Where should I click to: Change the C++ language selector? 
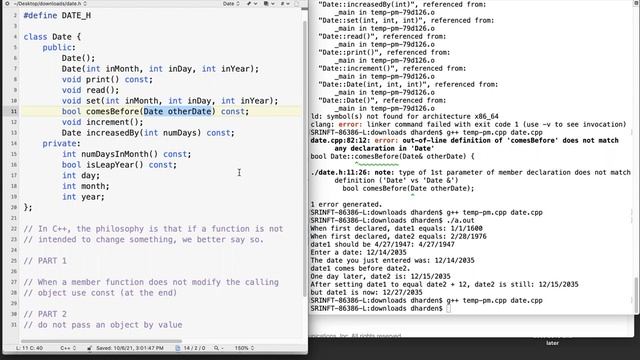click(68, 348)
